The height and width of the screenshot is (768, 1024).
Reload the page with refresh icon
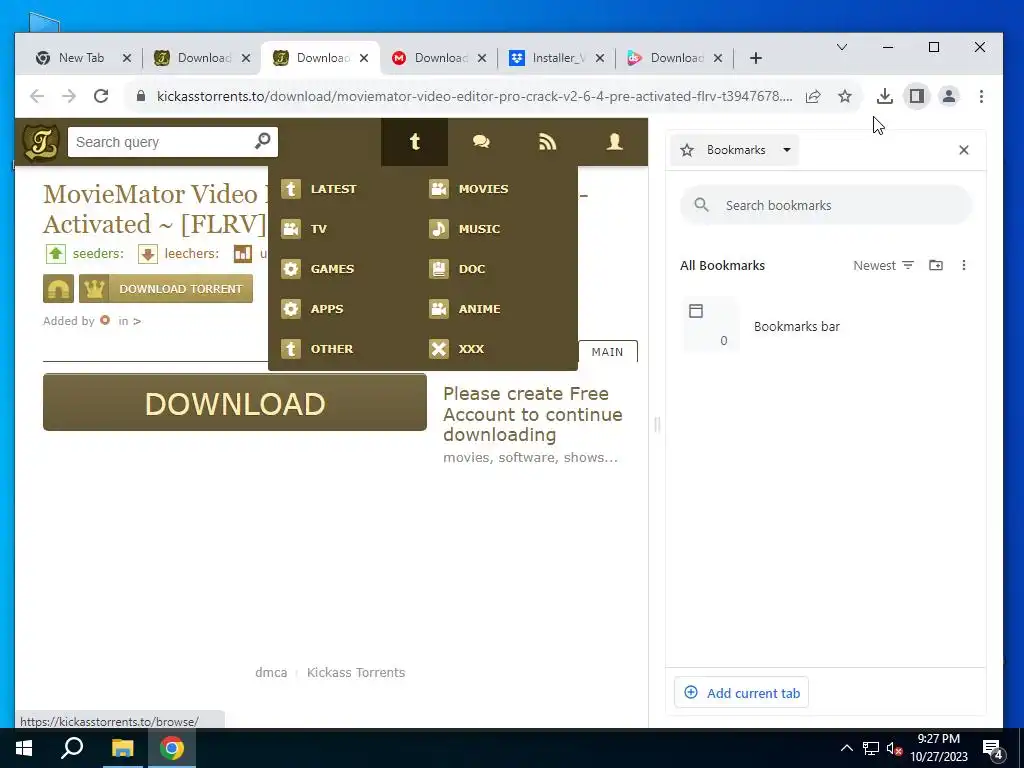101,96
